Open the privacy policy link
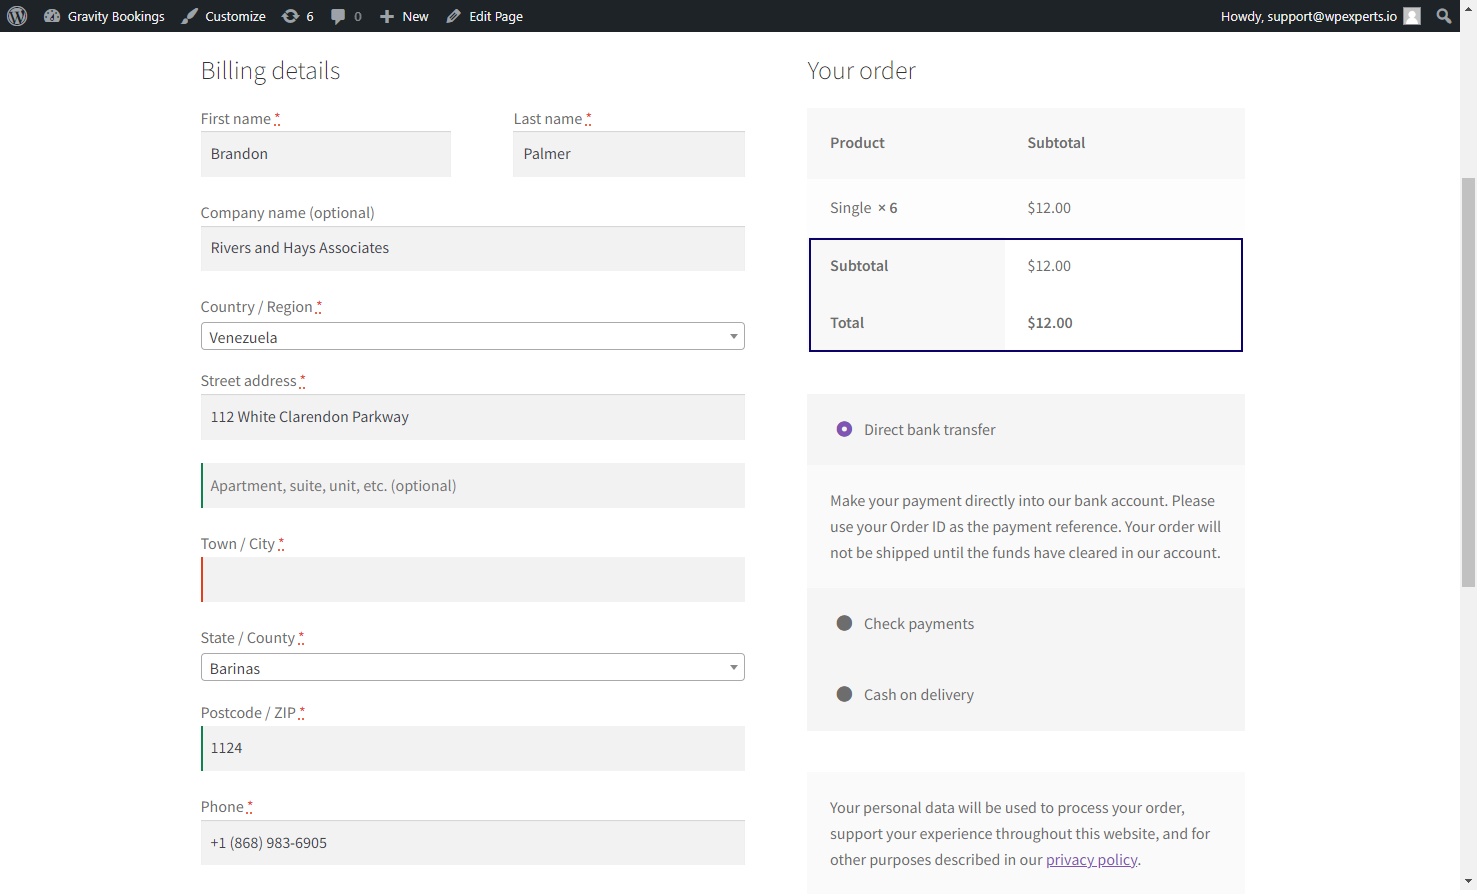This screenshot has width=1477, height=894. (x=1091, y=860)
